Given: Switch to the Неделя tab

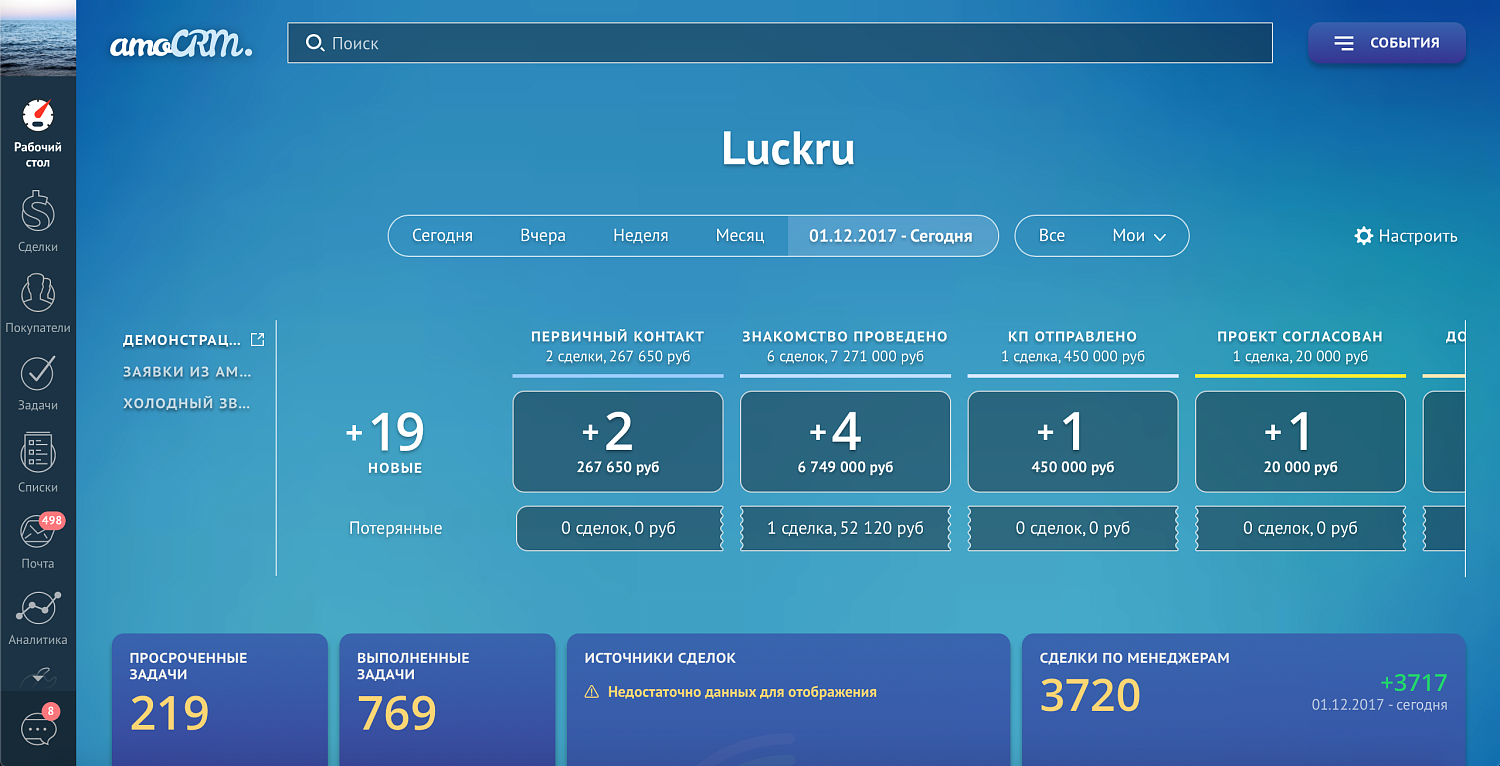Looking at the screenshot, I should [640, 234].
